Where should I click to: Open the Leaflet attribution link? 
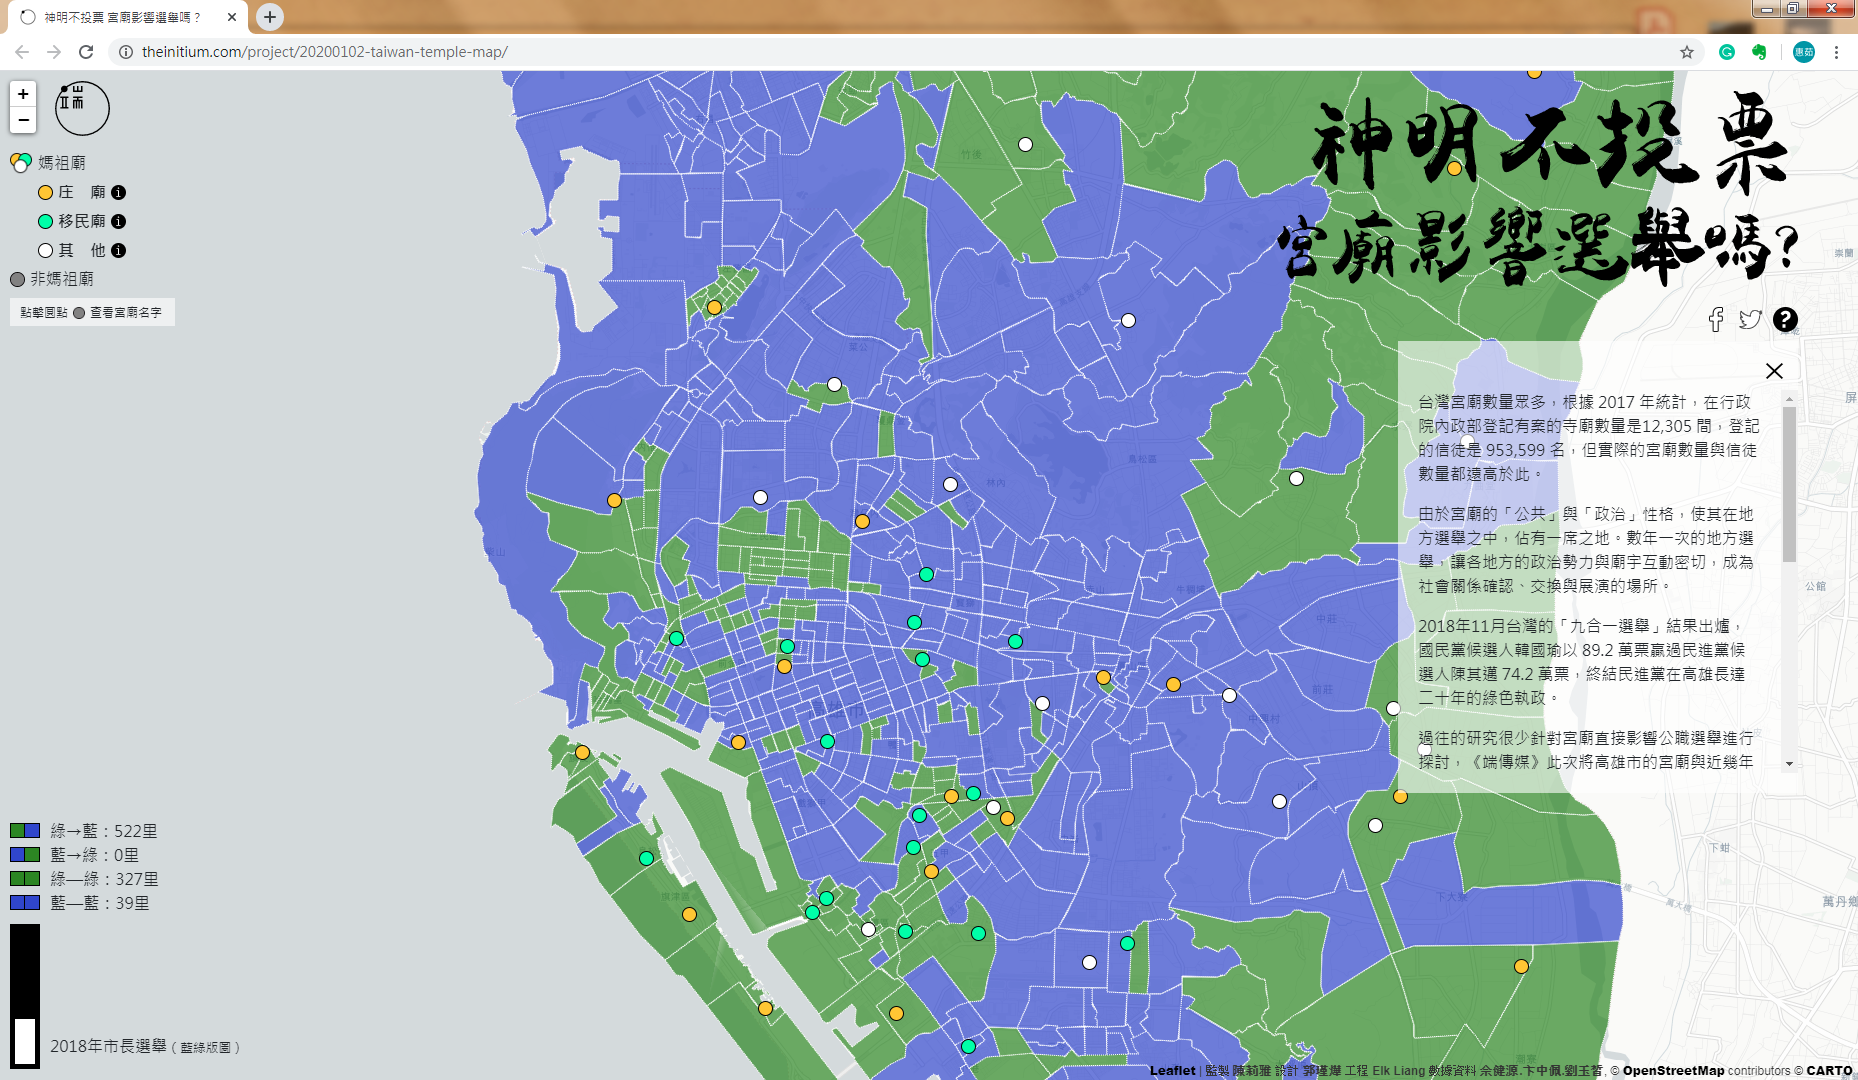pos(1172,1071)
